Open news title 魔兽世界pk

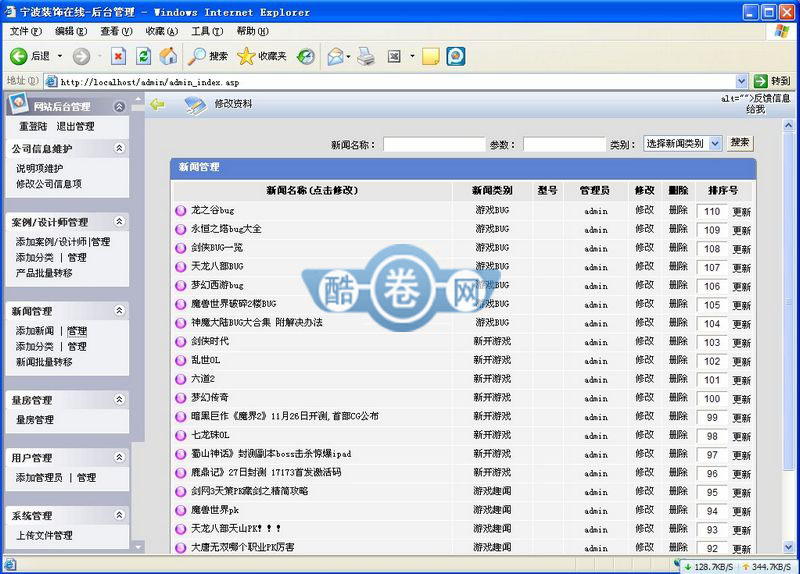pos(215,510)
